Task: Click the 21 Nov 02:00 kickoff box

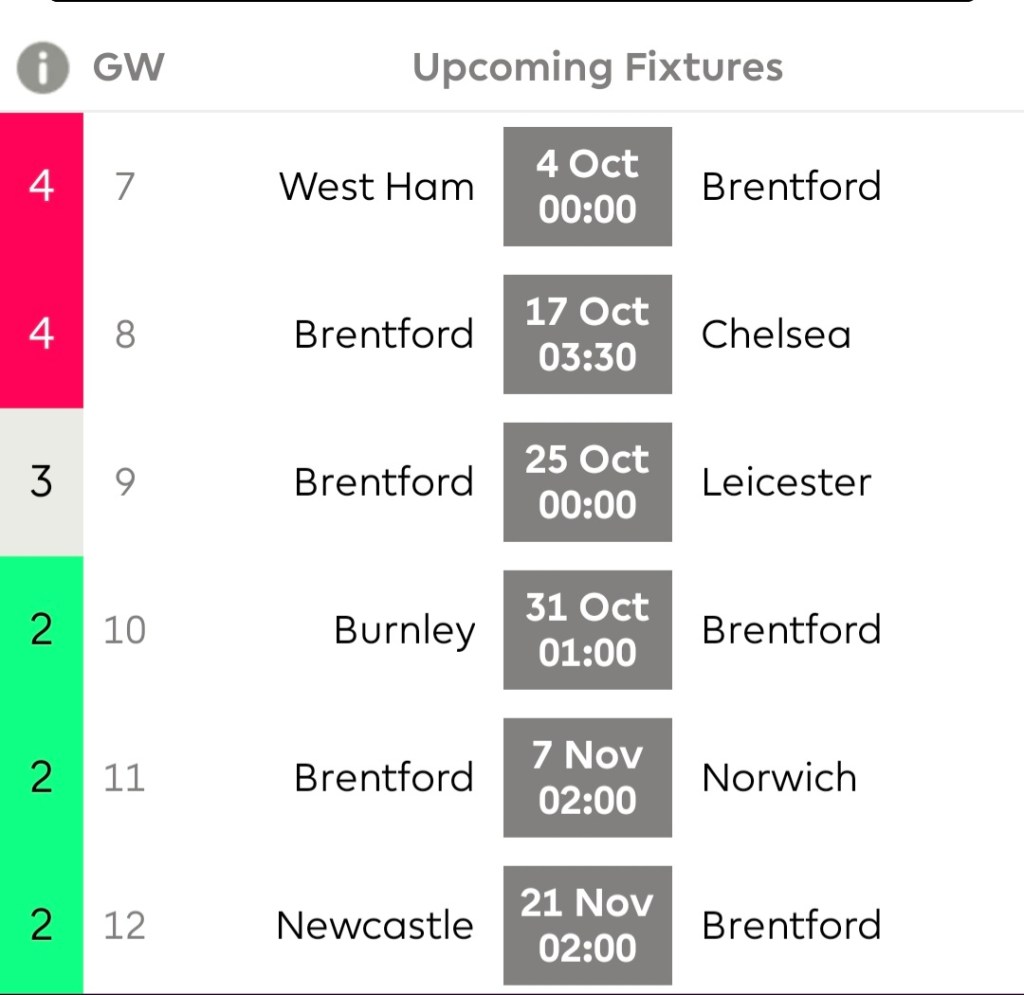Action: tap(587, 926)
